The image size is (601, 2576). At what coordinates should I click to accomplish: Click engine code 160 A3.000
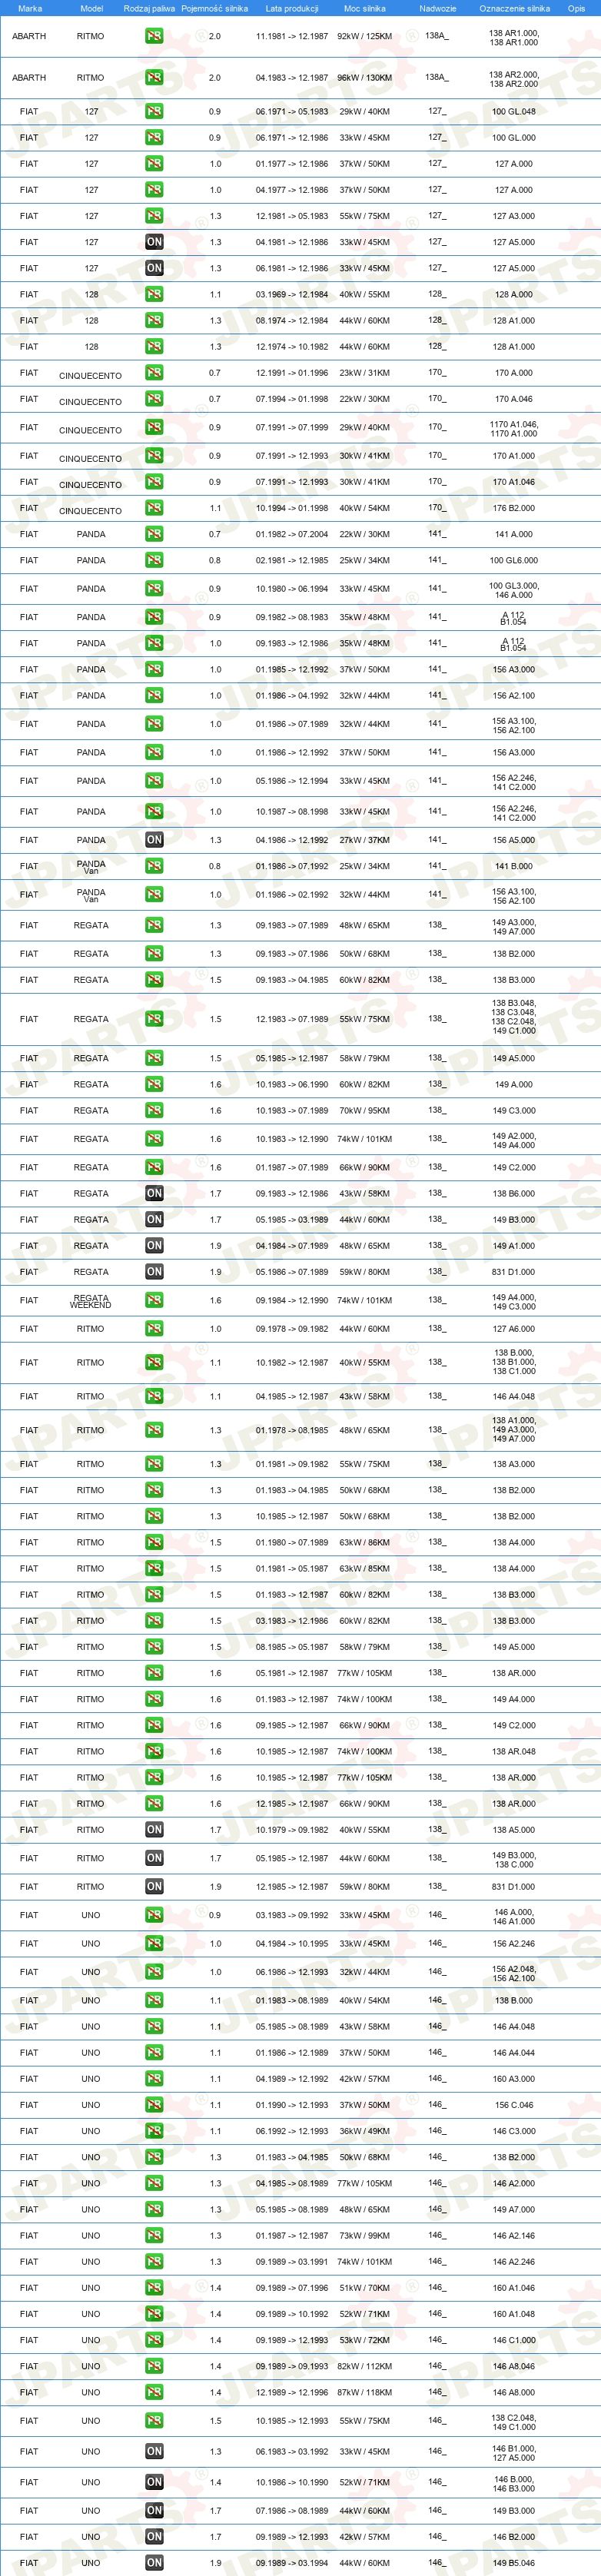pyautogui.click(x=513, y=2079)
